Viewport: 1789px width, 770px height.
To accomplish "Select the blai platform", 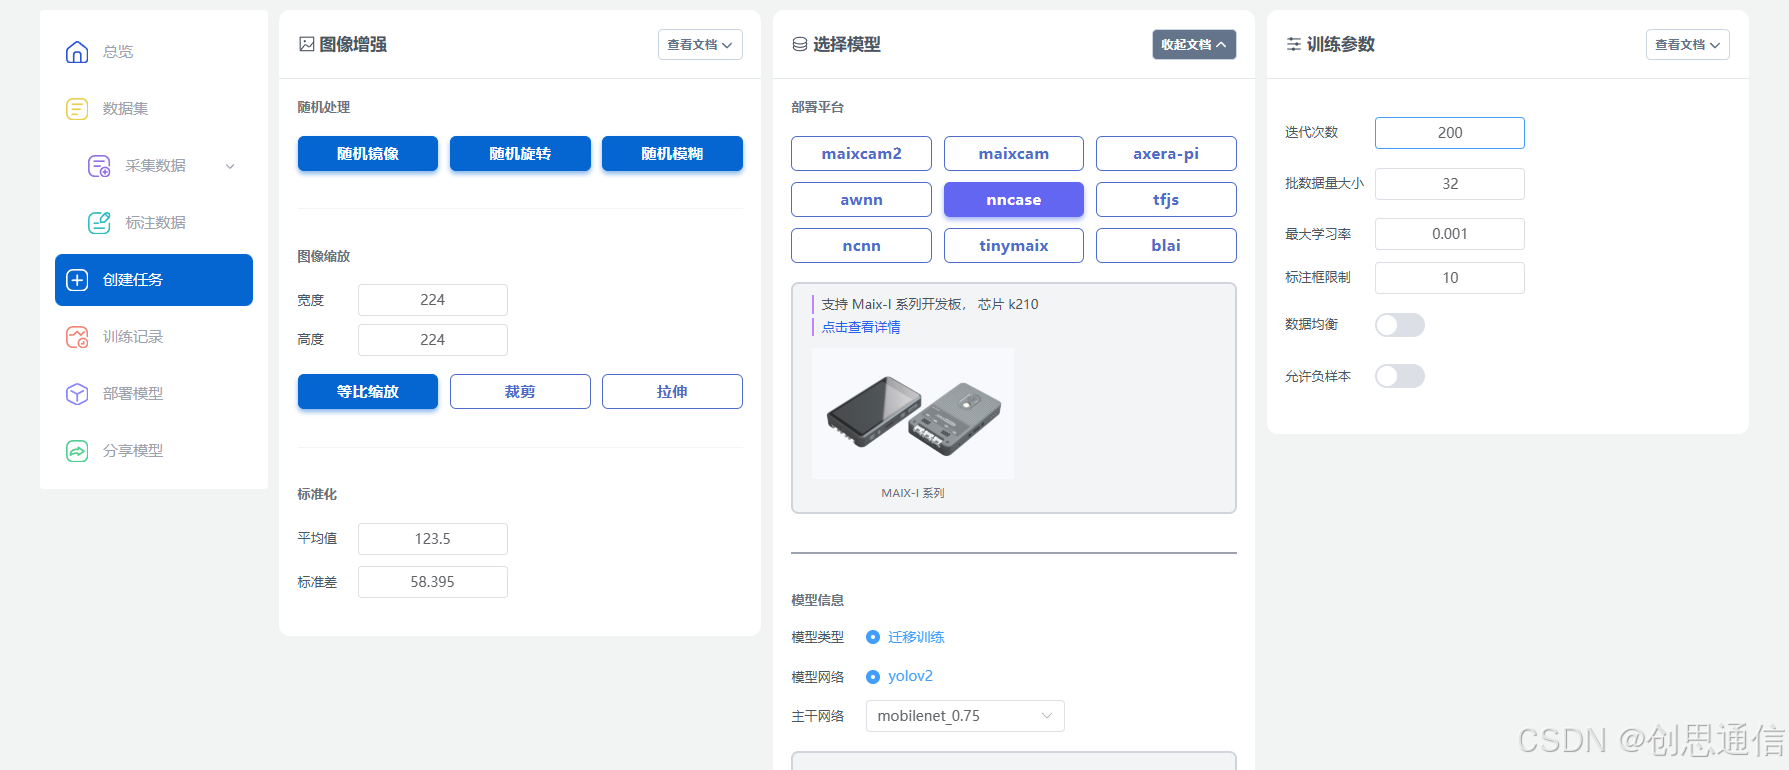I will 1166,246.
